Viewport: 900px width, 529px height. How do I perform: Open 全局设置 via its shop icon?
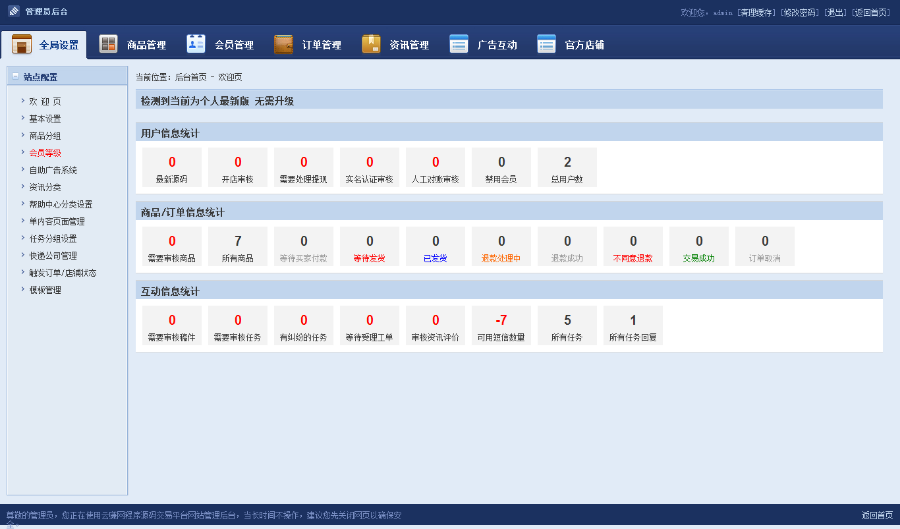pos(22,44)
